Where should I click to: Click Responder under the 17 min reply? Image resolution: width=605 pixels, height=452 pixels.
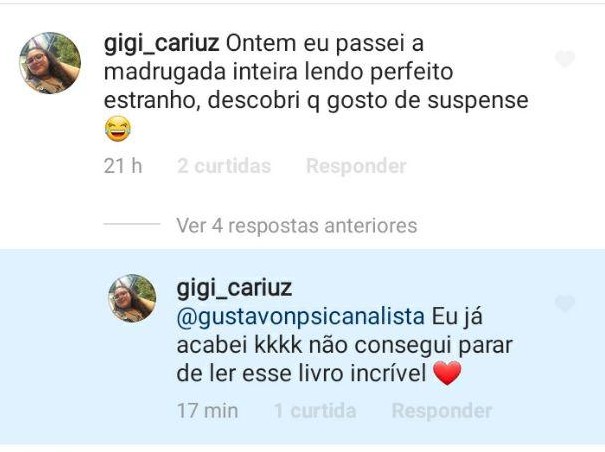[x=442, y=411]
